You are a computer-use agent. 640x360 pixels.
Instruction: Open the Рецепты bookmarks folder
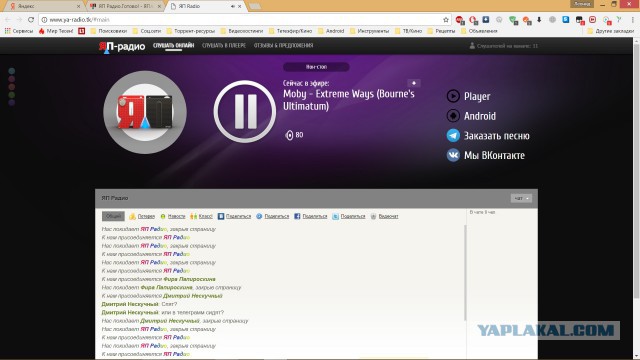pyautogui.click(x=441, y=31)
